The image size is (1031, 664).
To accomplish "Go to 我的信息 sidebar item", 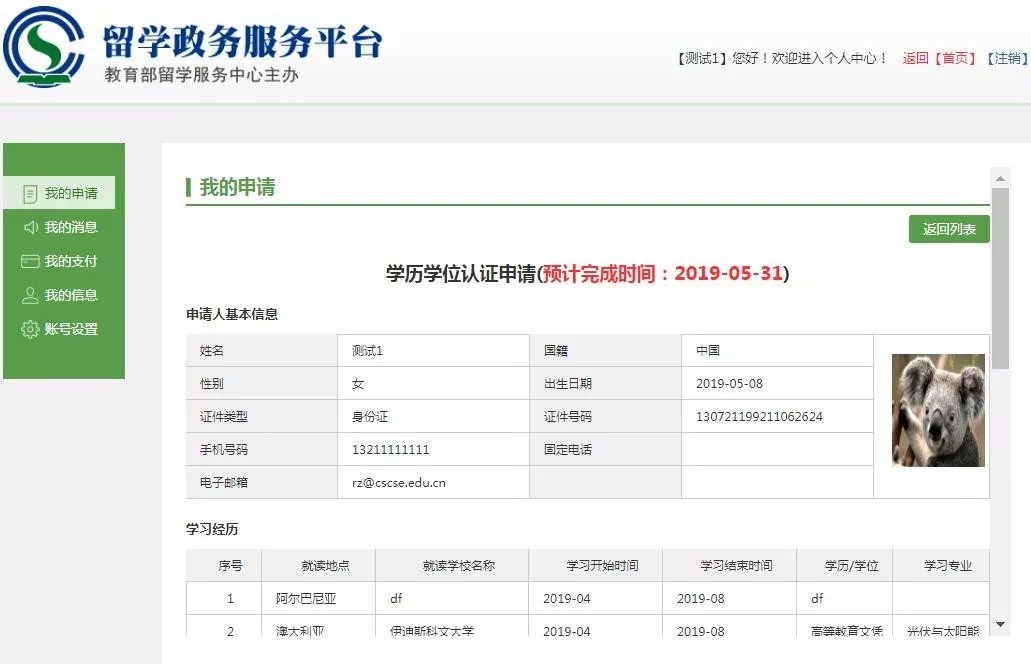I will coord(71,295).
